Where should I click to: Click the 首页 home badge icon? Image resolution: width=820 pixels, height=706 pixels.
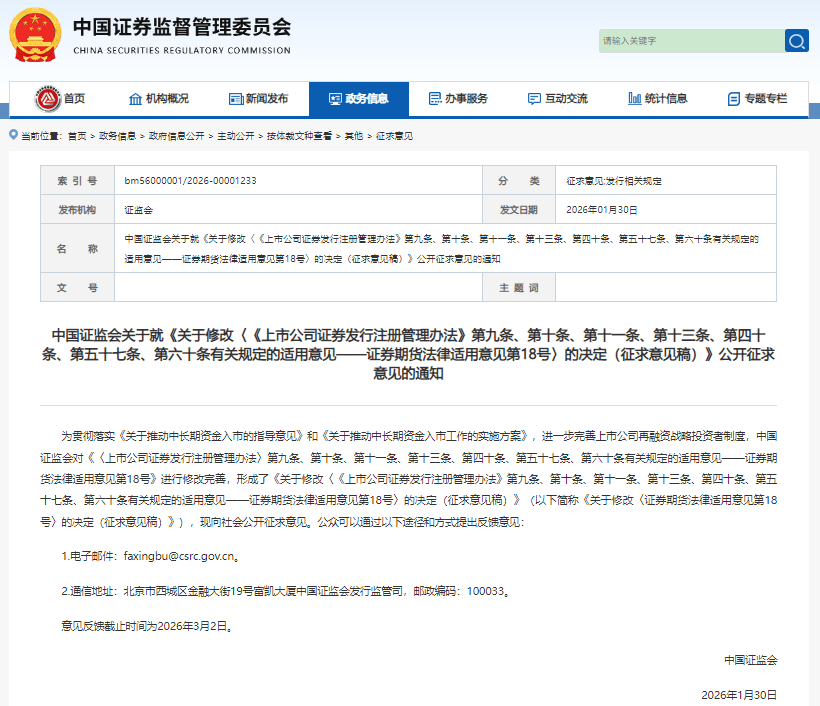[46, 99]
